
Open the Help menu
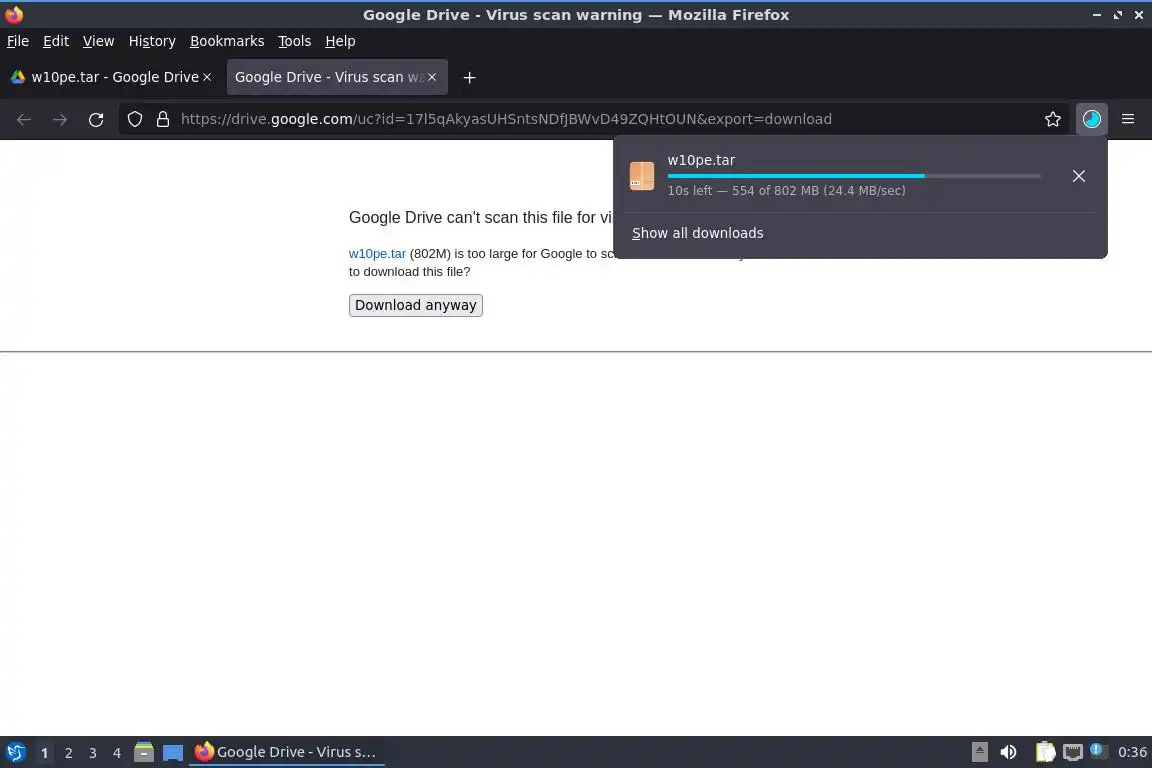click(x=340, y=41)
